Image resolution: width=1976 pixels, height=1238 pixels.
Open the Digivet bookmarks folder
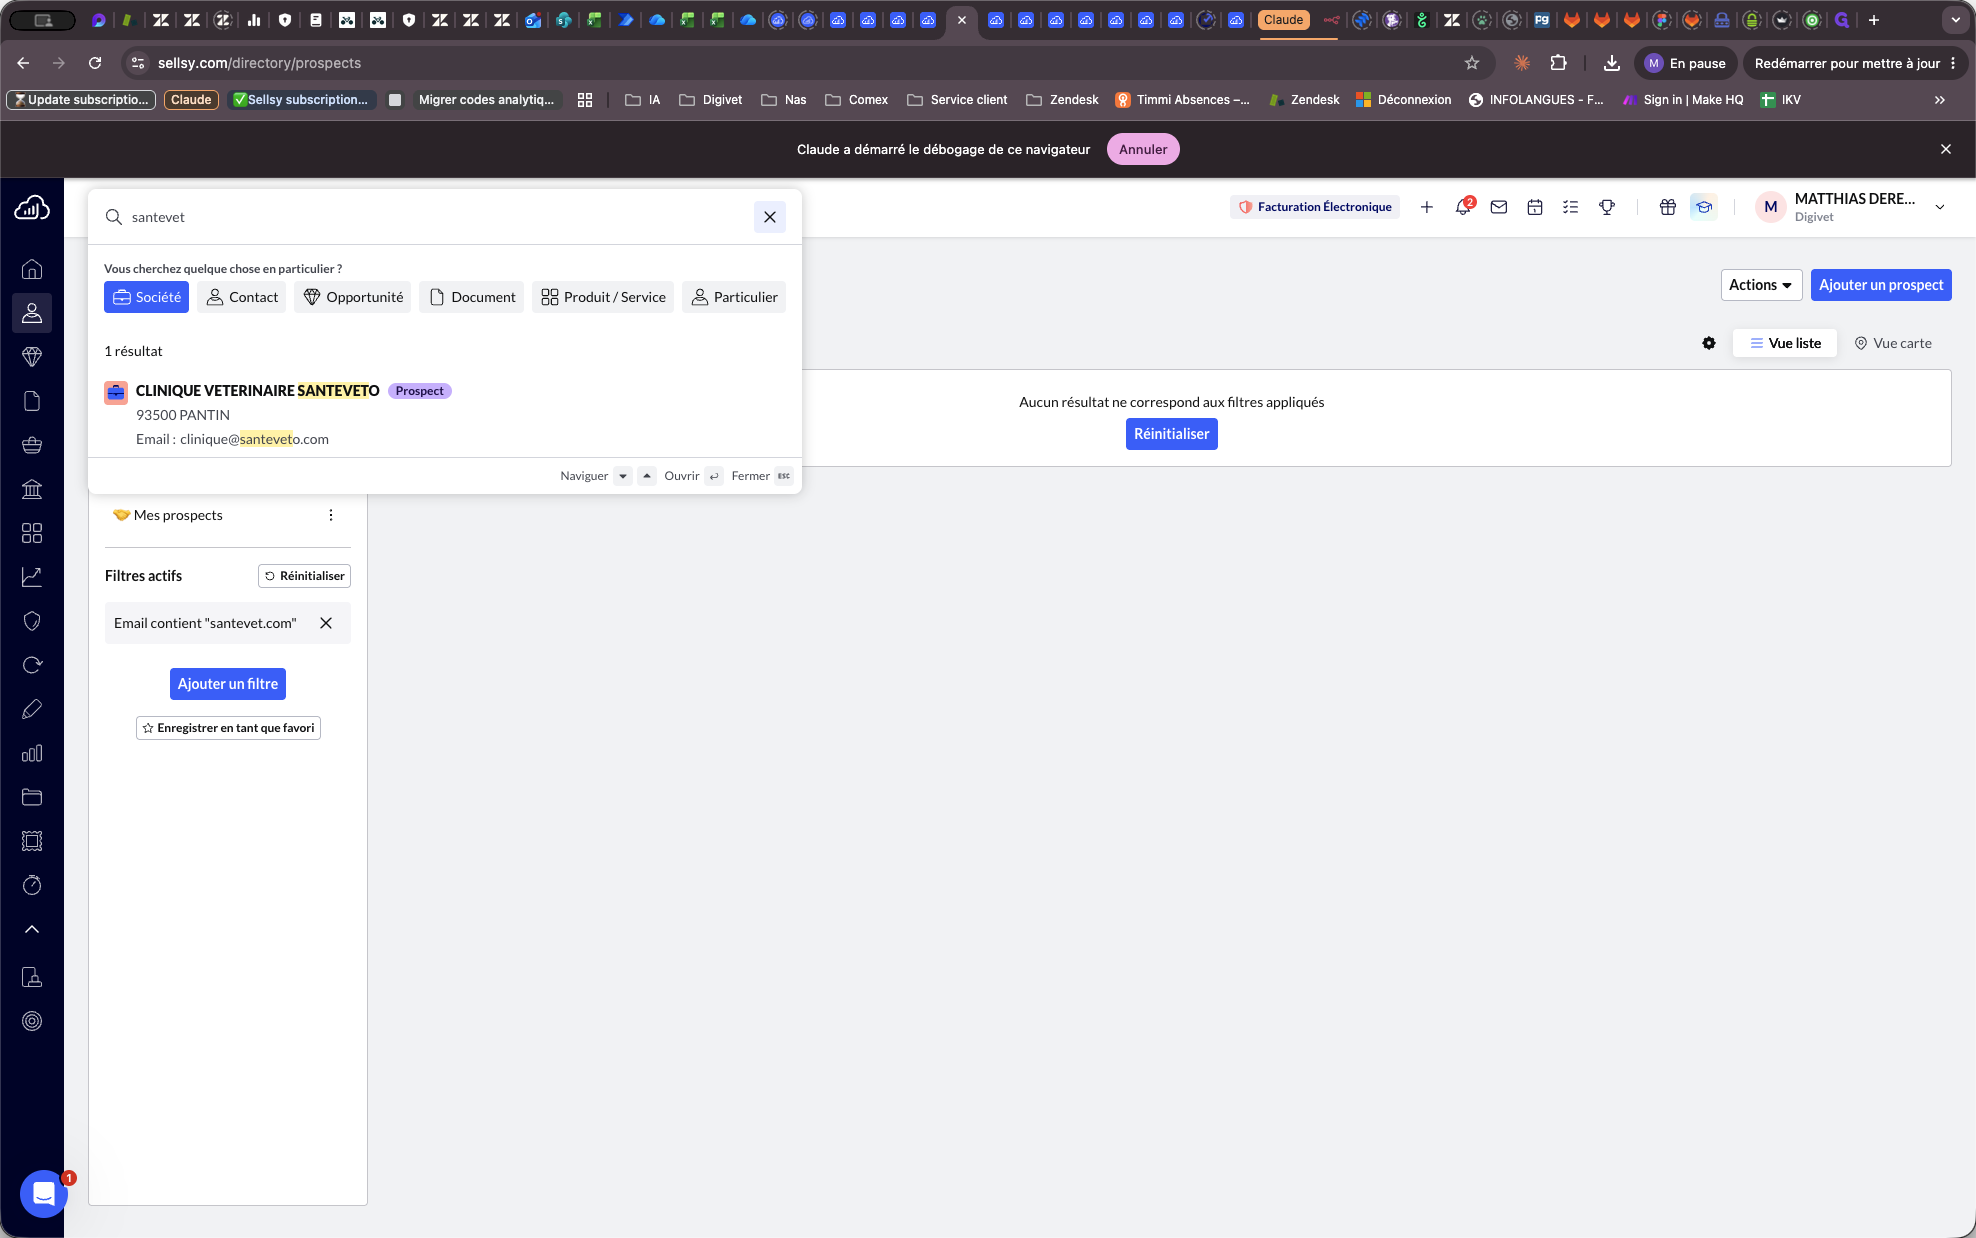711,100
